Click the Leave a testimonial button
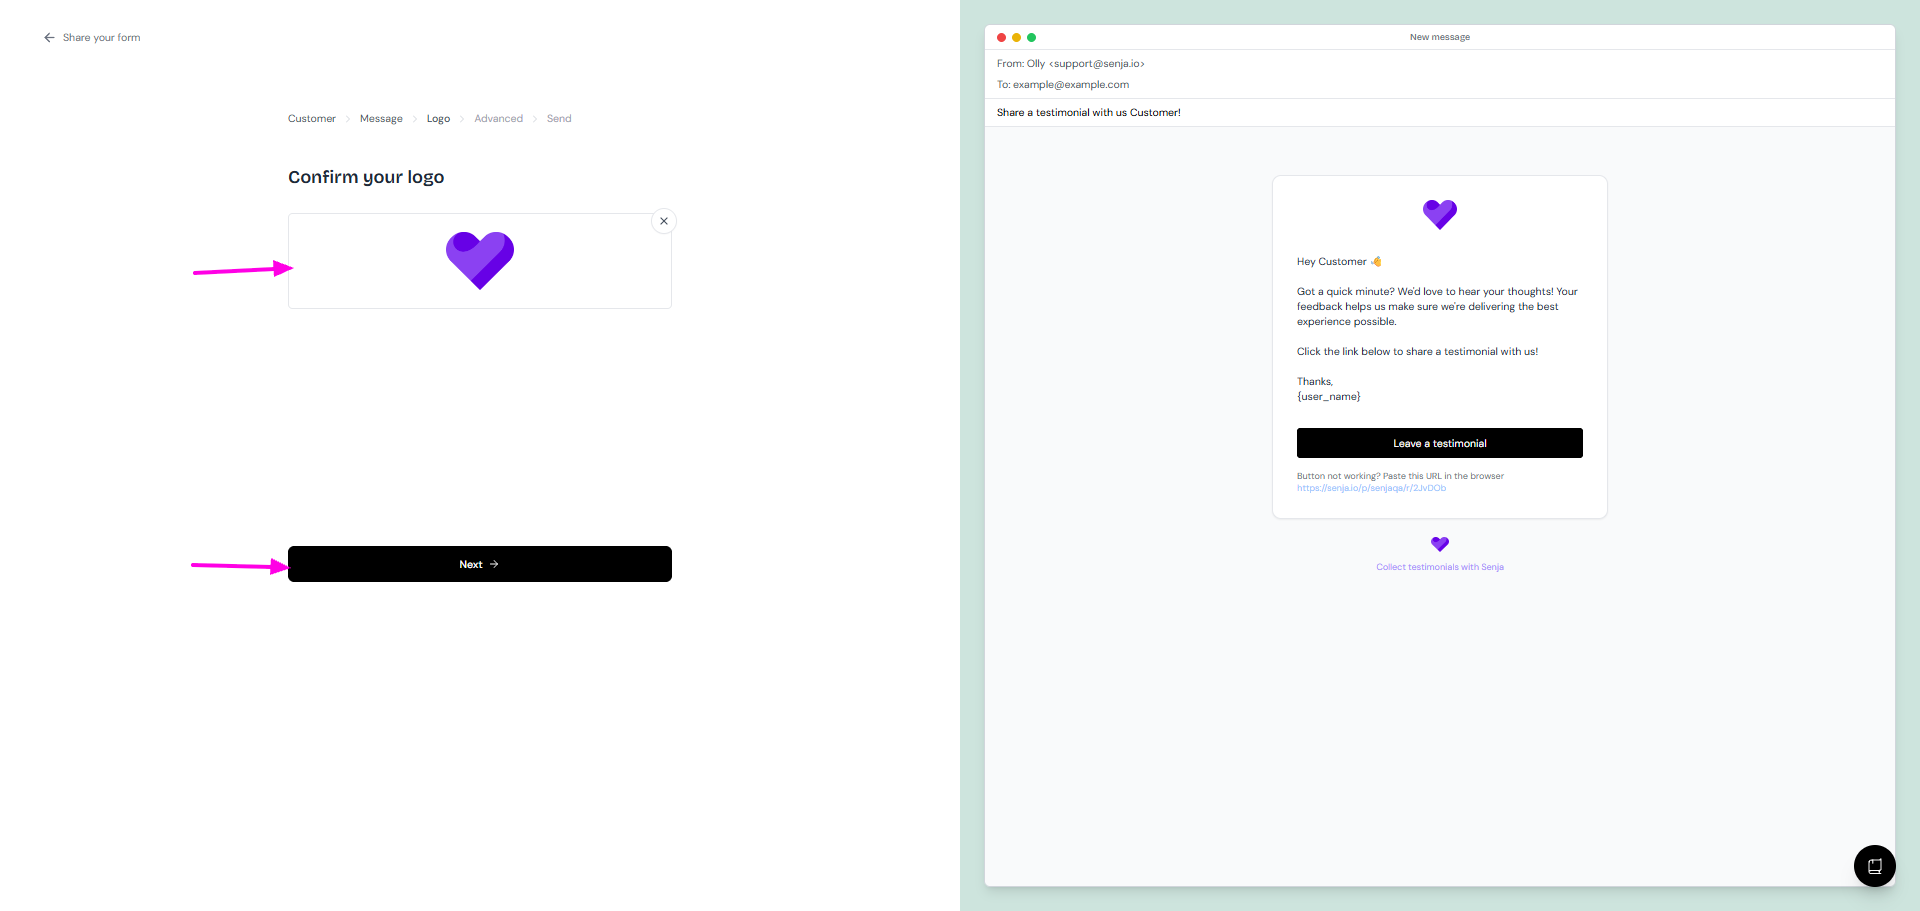Viewport: 1920px width, 911px height. point(1440,443)
